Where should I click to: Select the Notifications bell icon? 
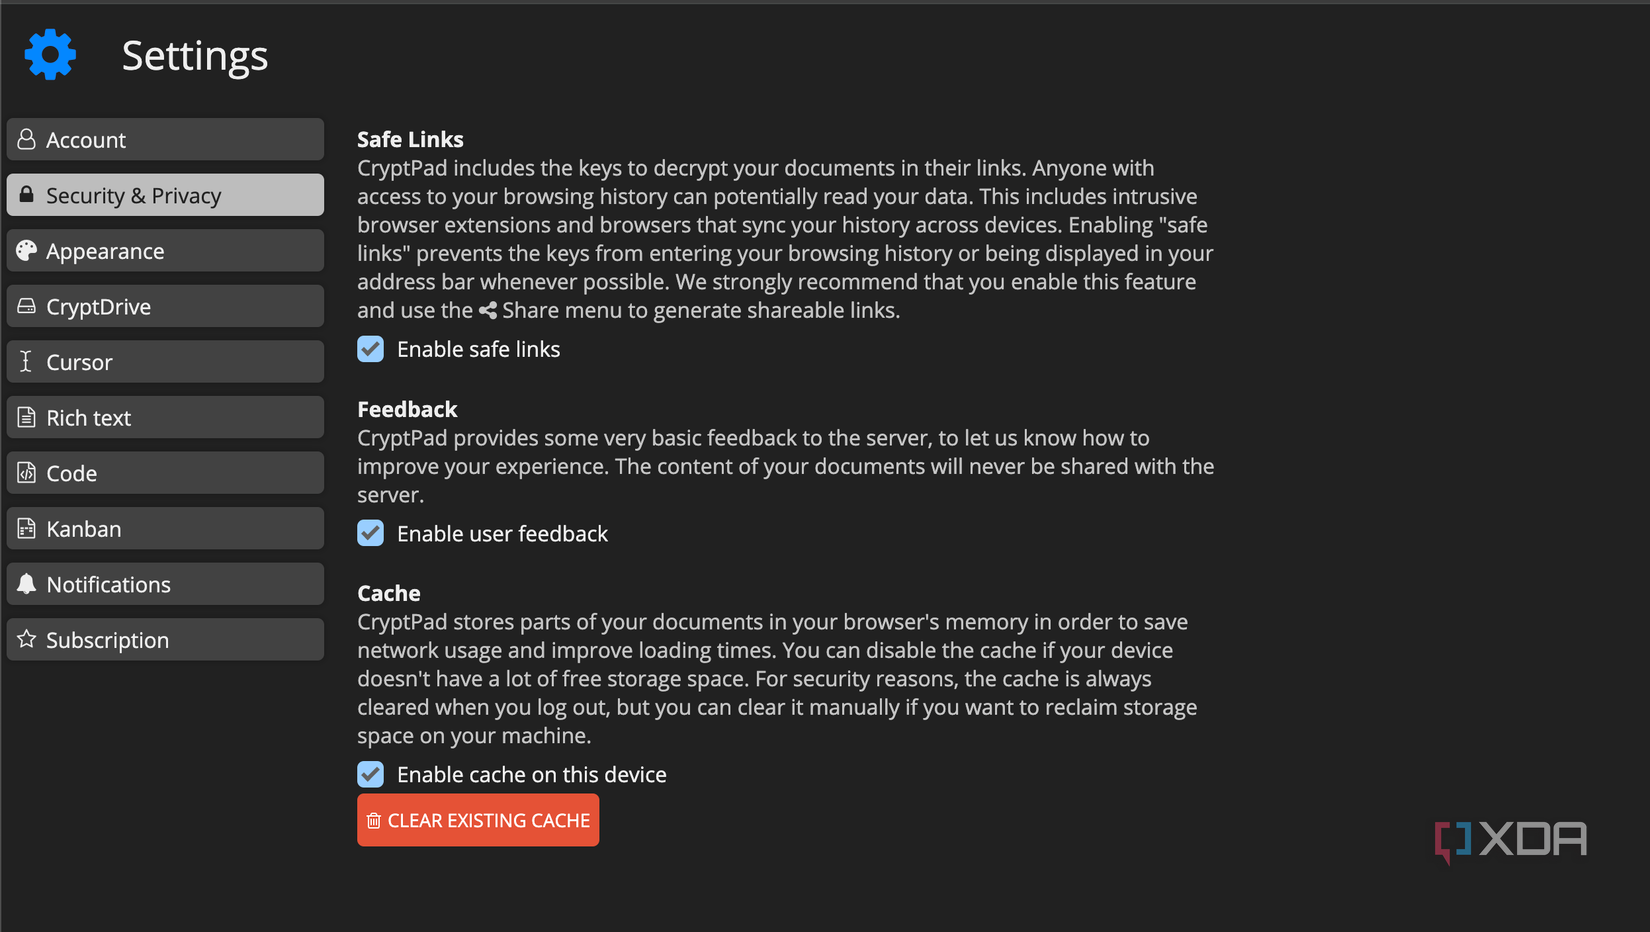point(26,584)
